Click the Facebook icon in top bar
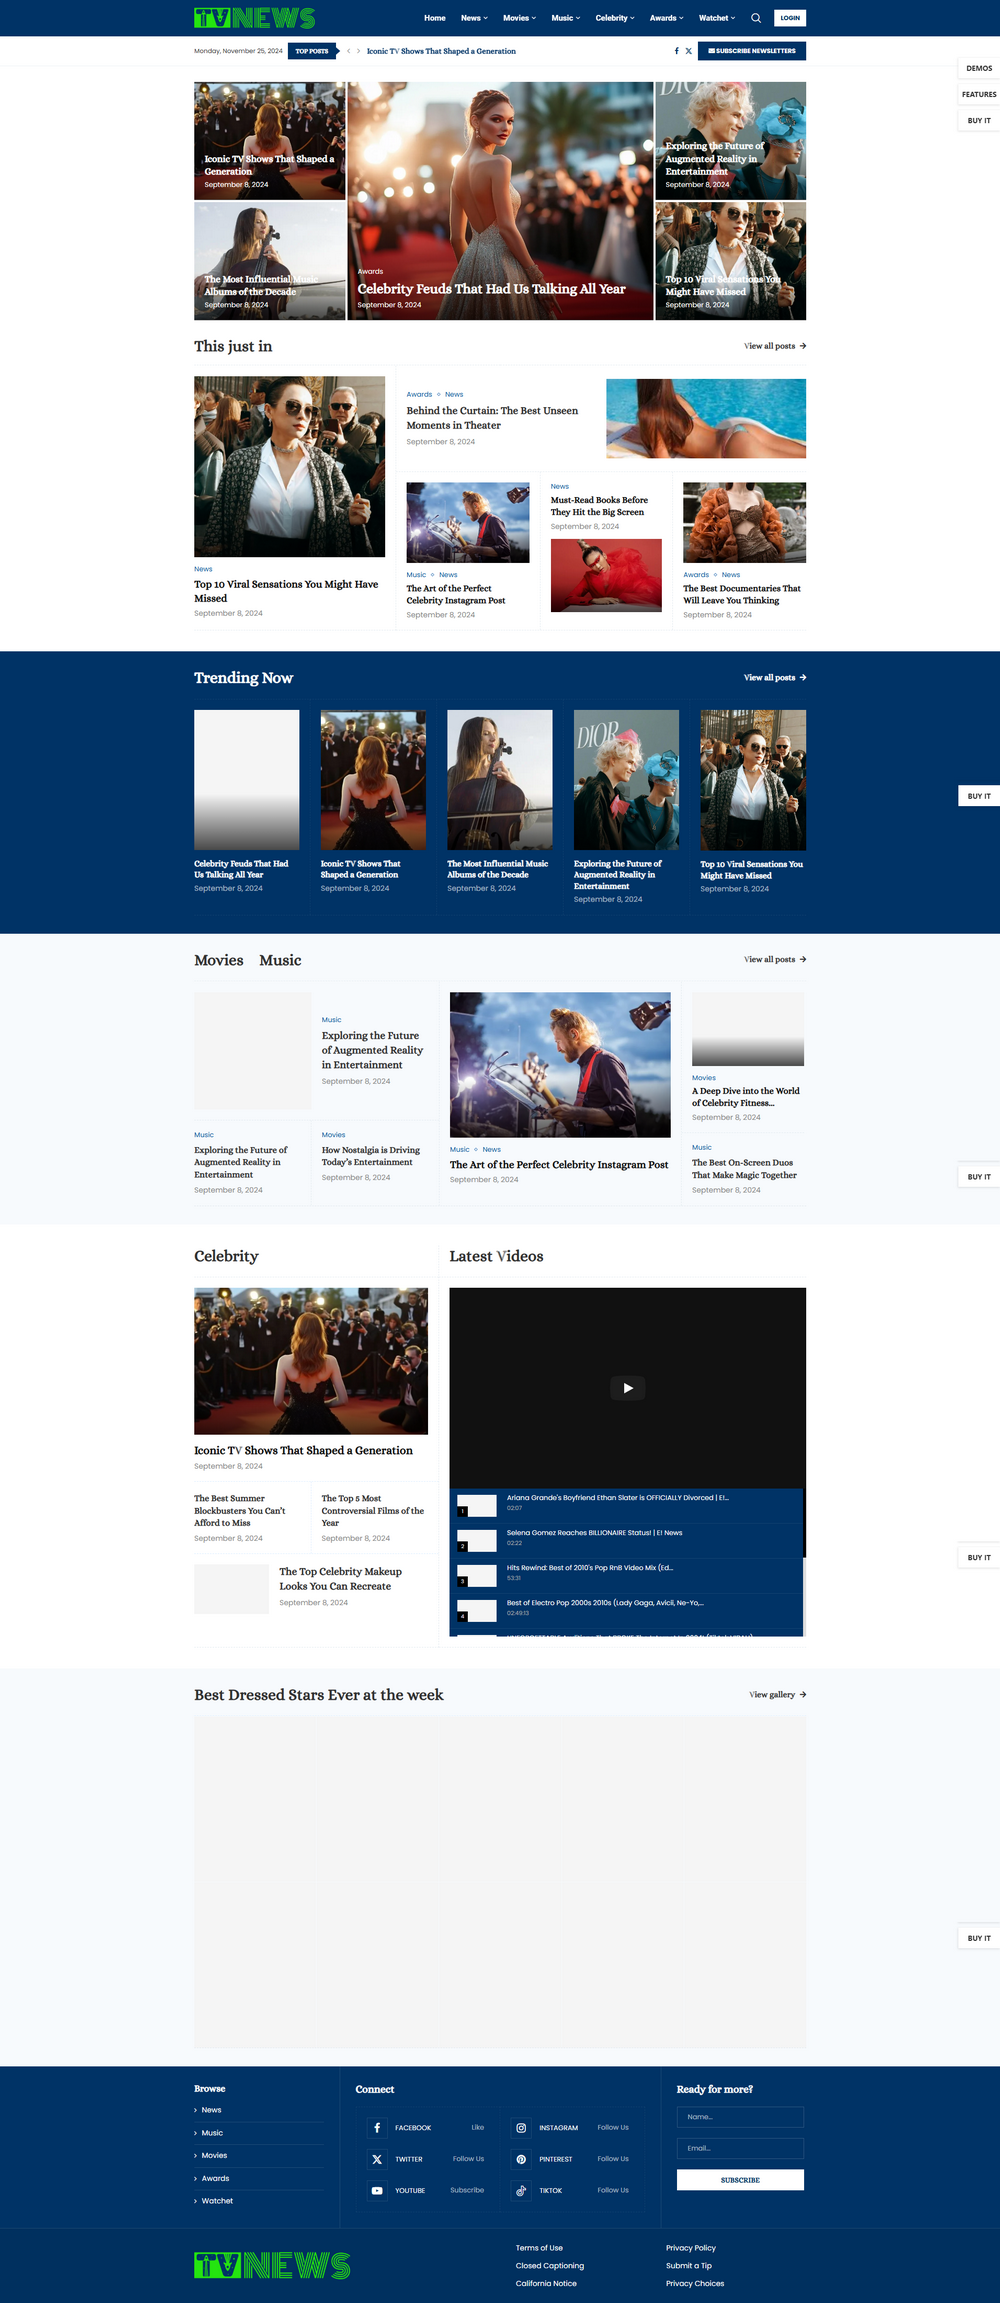Image resolution: width=1000 pixels, height=2303 pixels. pyautogui.click(x=676, y=51)
